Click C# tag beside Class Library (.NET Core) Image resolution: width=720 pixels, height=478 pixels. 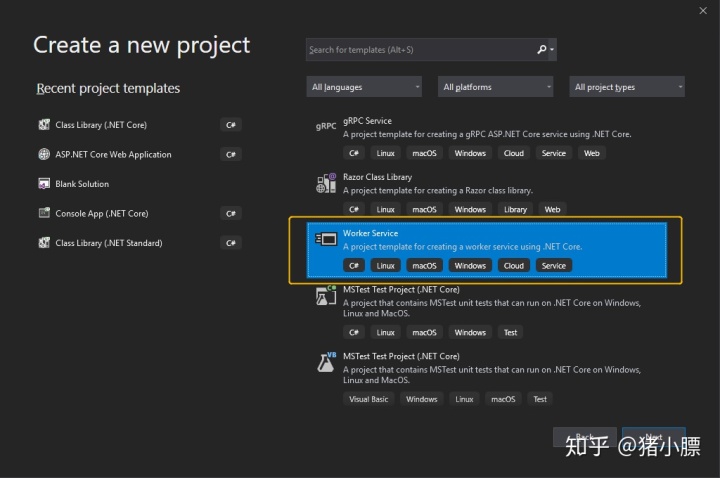coord(231,124)
